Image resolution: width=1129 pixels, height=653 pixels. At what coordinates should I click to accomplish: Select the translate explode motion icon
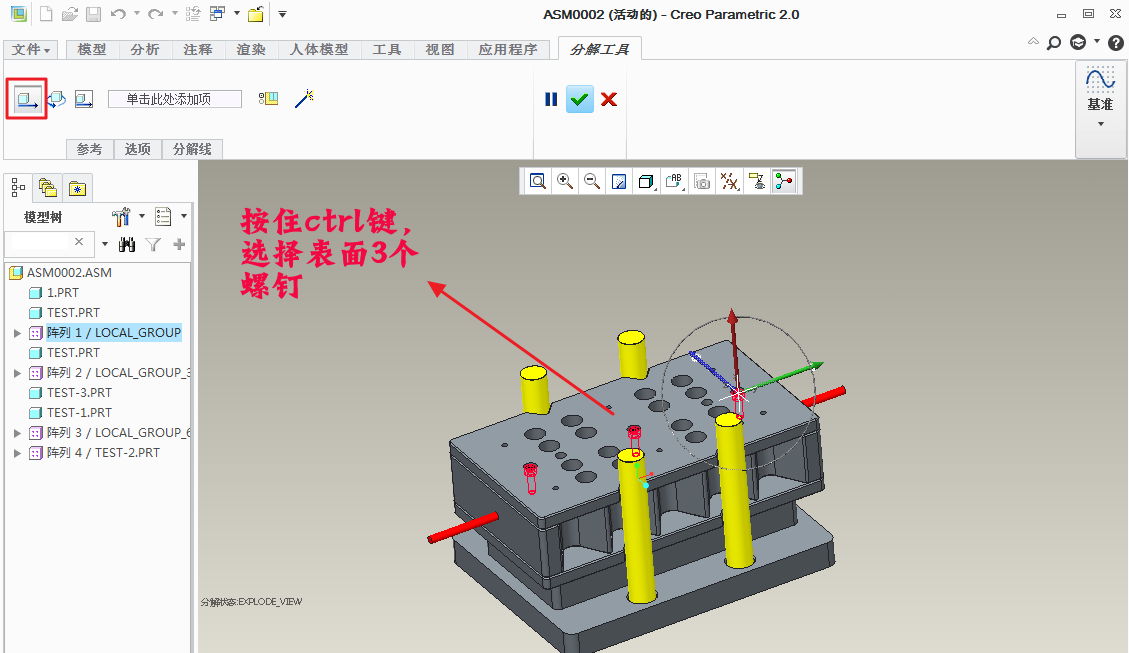click(x=27, y=99)
